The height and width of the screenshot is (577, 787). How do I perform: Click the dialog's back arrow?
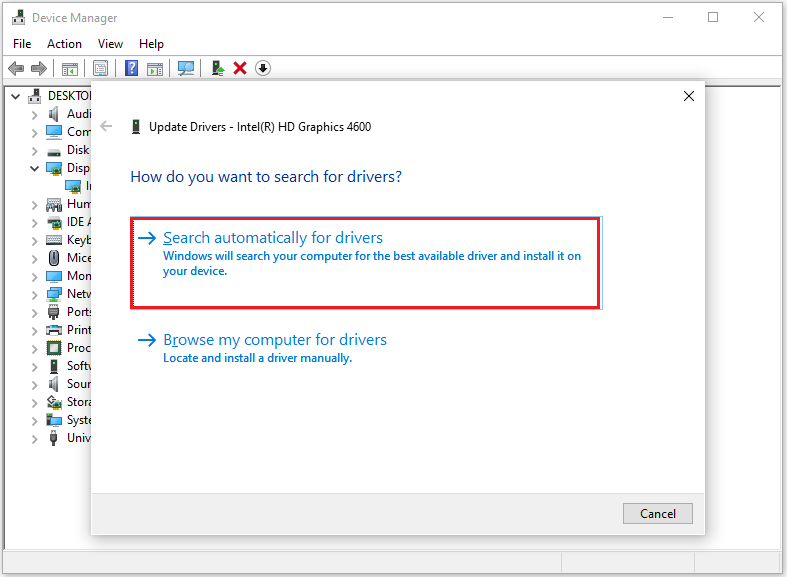point(106,126)
